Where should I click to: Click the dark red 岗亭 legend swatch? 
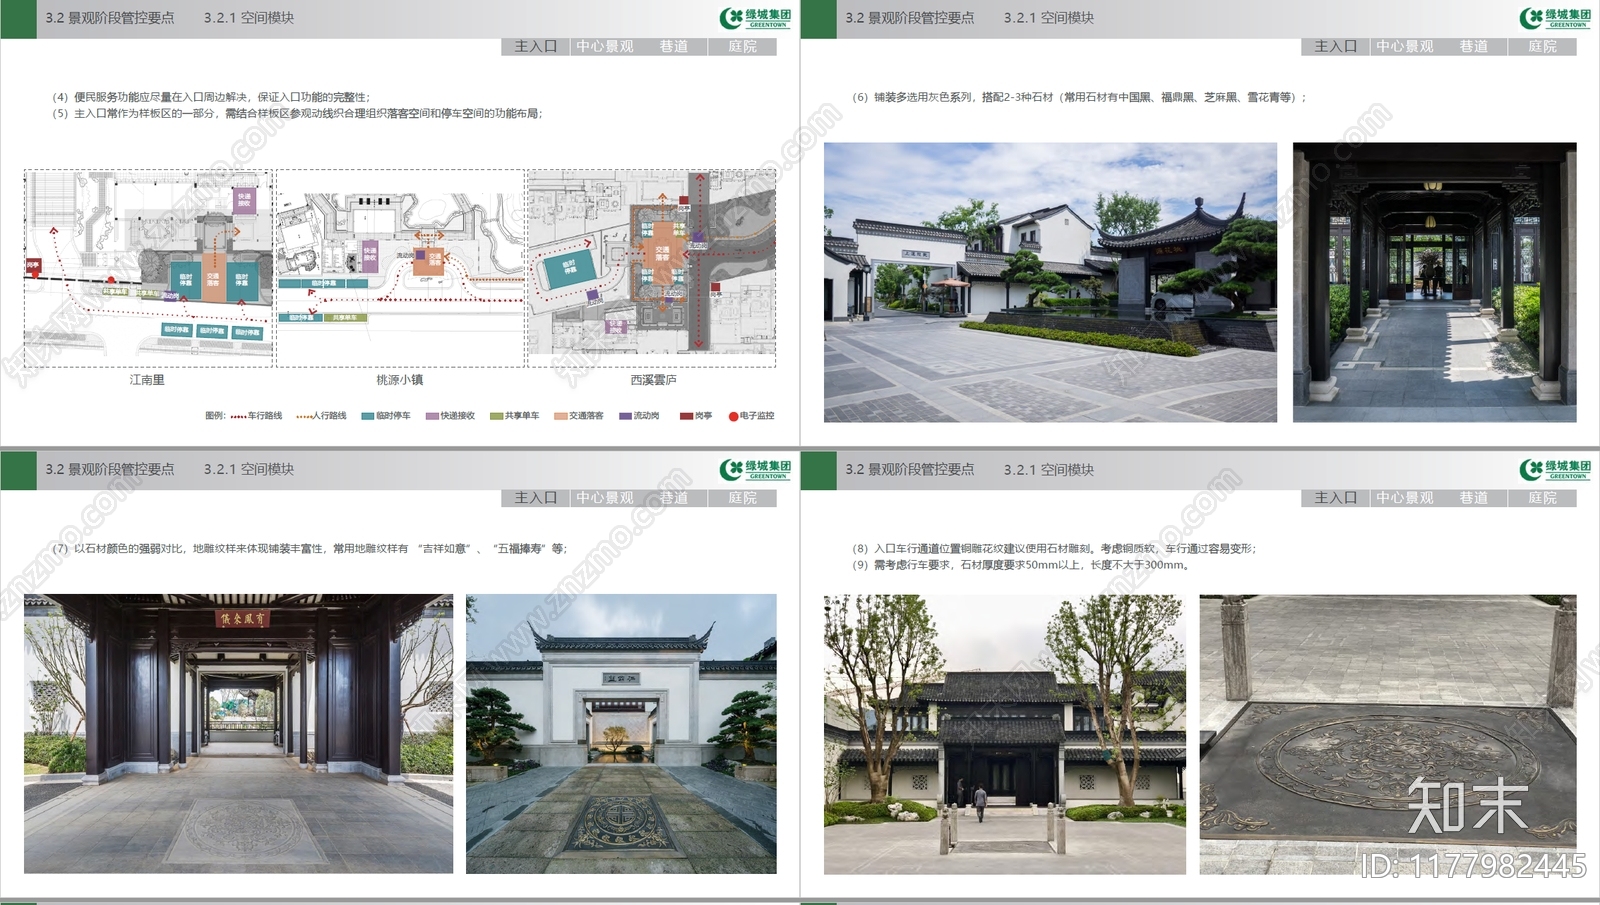[x=686, y=416]
